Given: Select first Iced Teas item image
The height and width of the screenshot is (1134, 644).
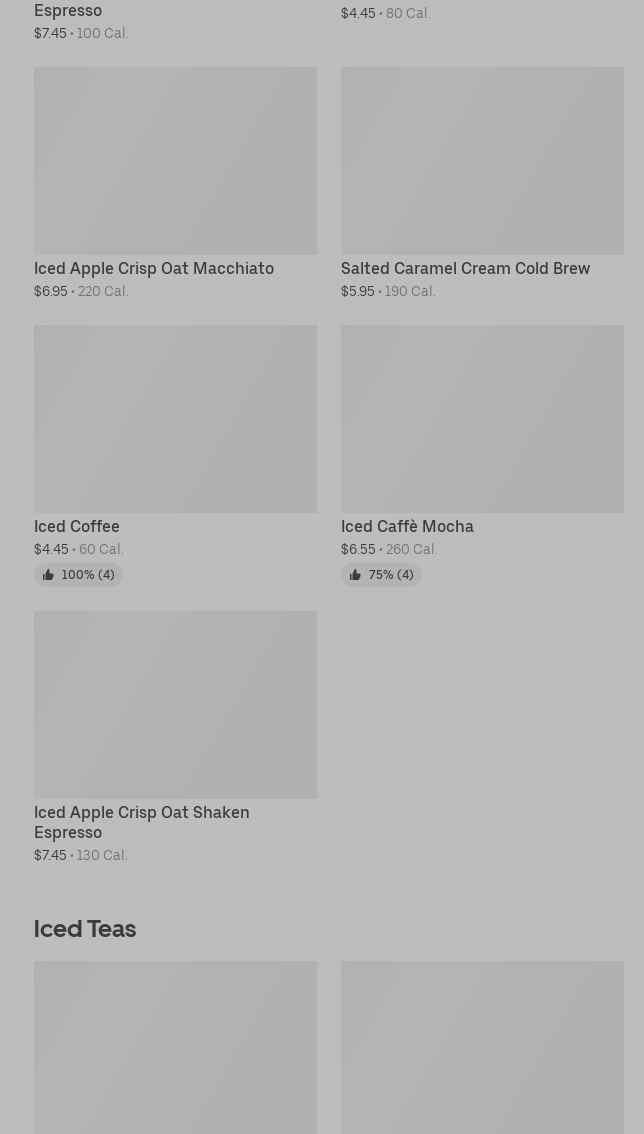Looking at the screenshot, I should coord(175,1047).
